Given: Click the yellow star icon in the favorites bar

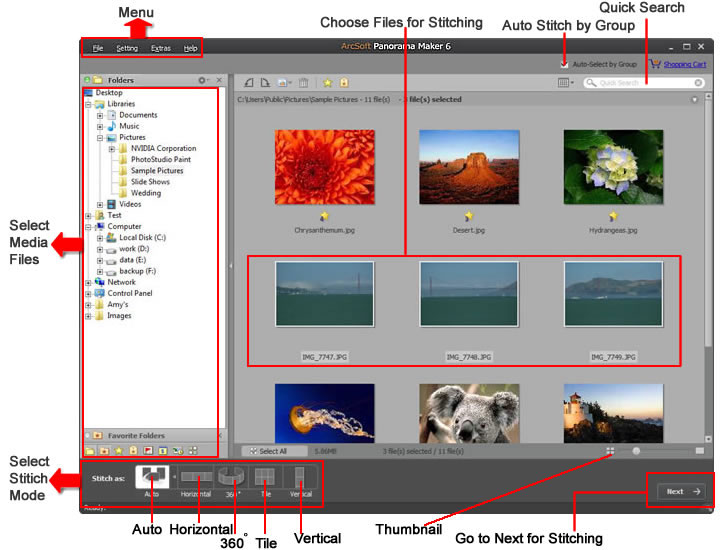Looking at the screenshot, I should click(119, 451).
